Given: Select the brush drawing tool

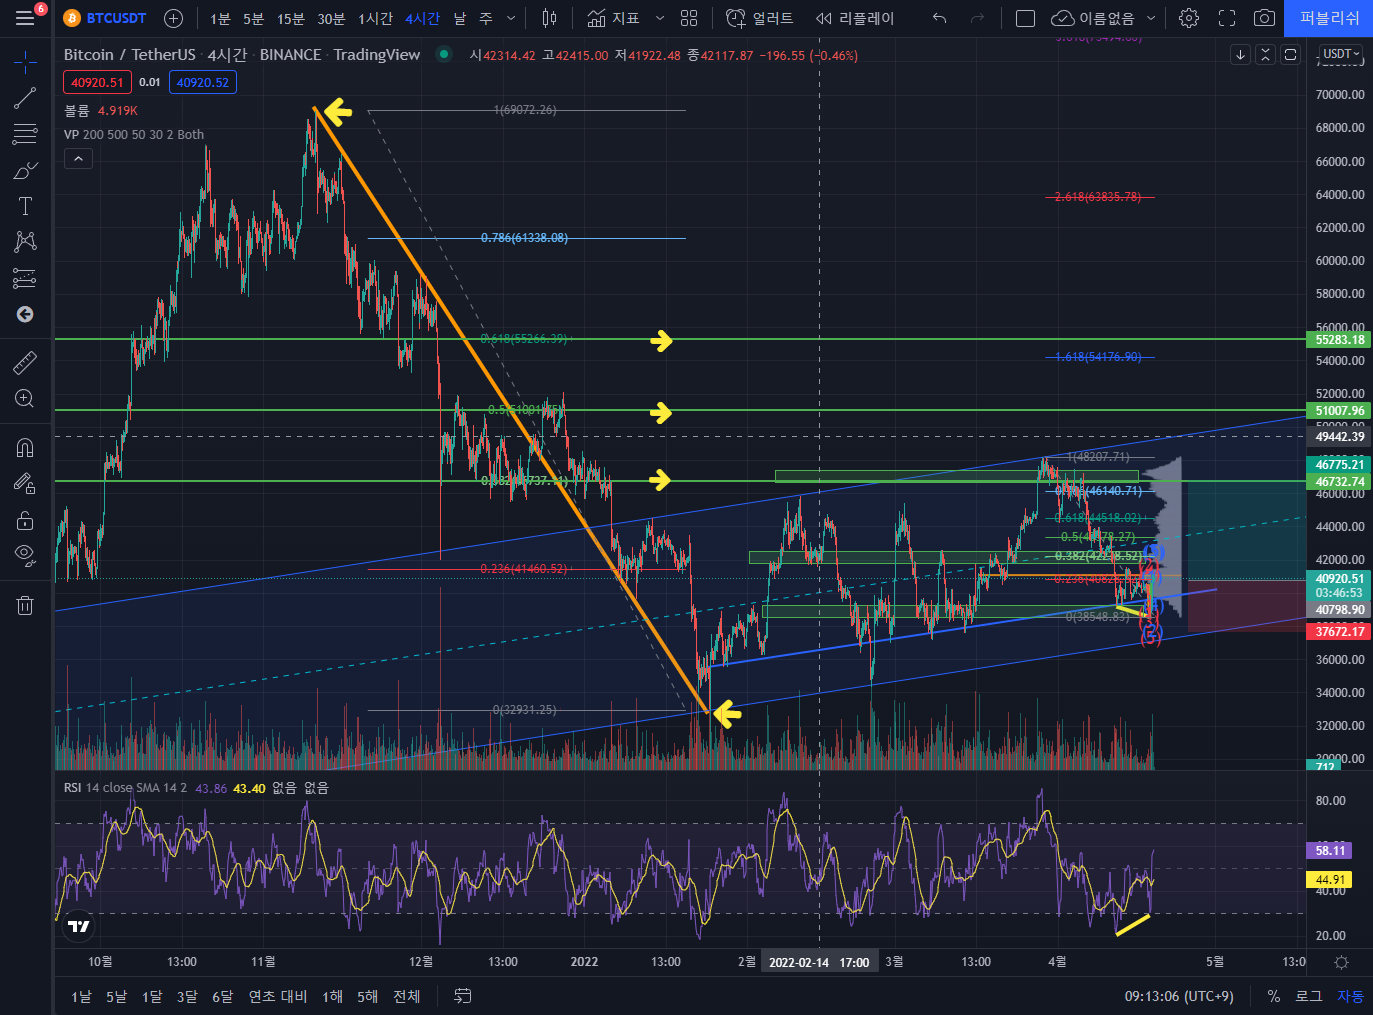Looking at the screenshot, I should [x=25, y=170].
